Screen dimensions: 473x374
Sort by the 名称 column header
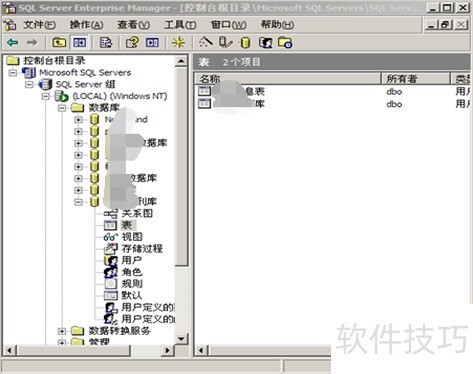pyautogui.click(x=288, y=79)
